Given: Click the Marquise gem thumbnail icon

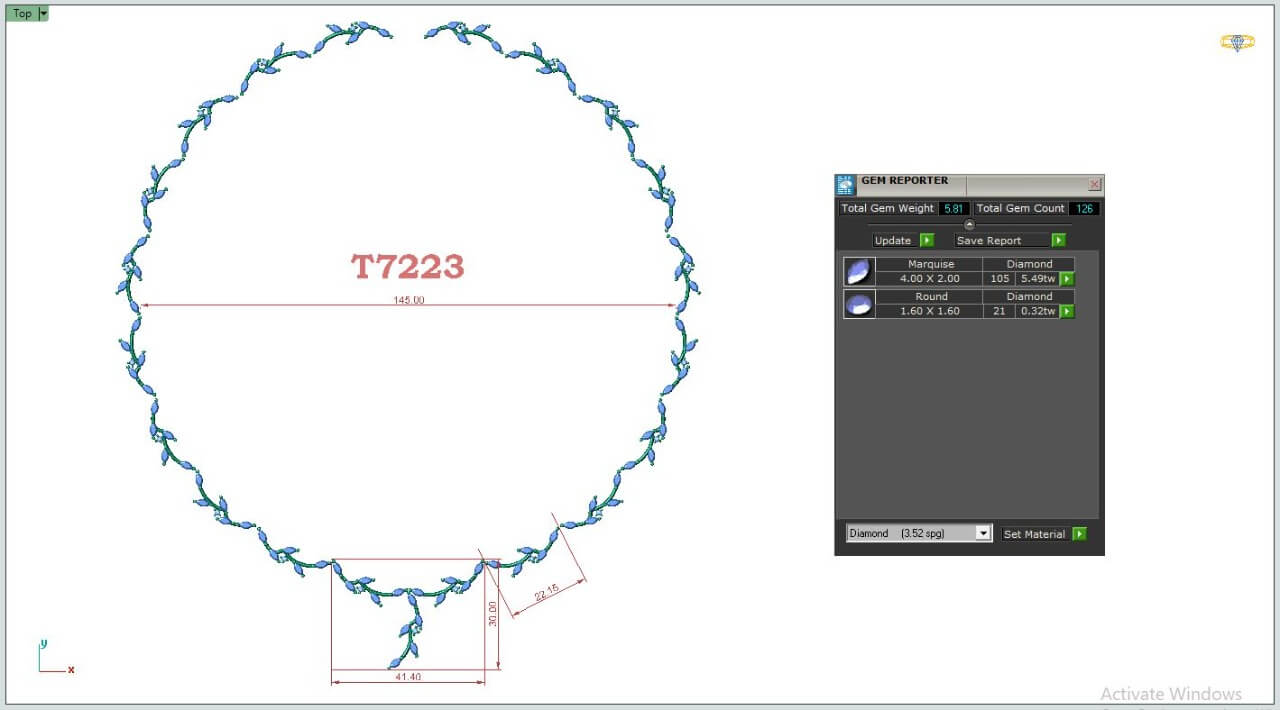Looking at the screenshot, I should click(859, 272).
